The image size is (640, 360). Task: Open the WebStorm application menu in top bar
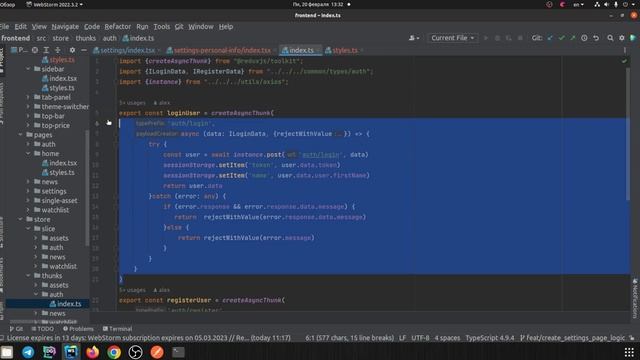click(54, 4)
